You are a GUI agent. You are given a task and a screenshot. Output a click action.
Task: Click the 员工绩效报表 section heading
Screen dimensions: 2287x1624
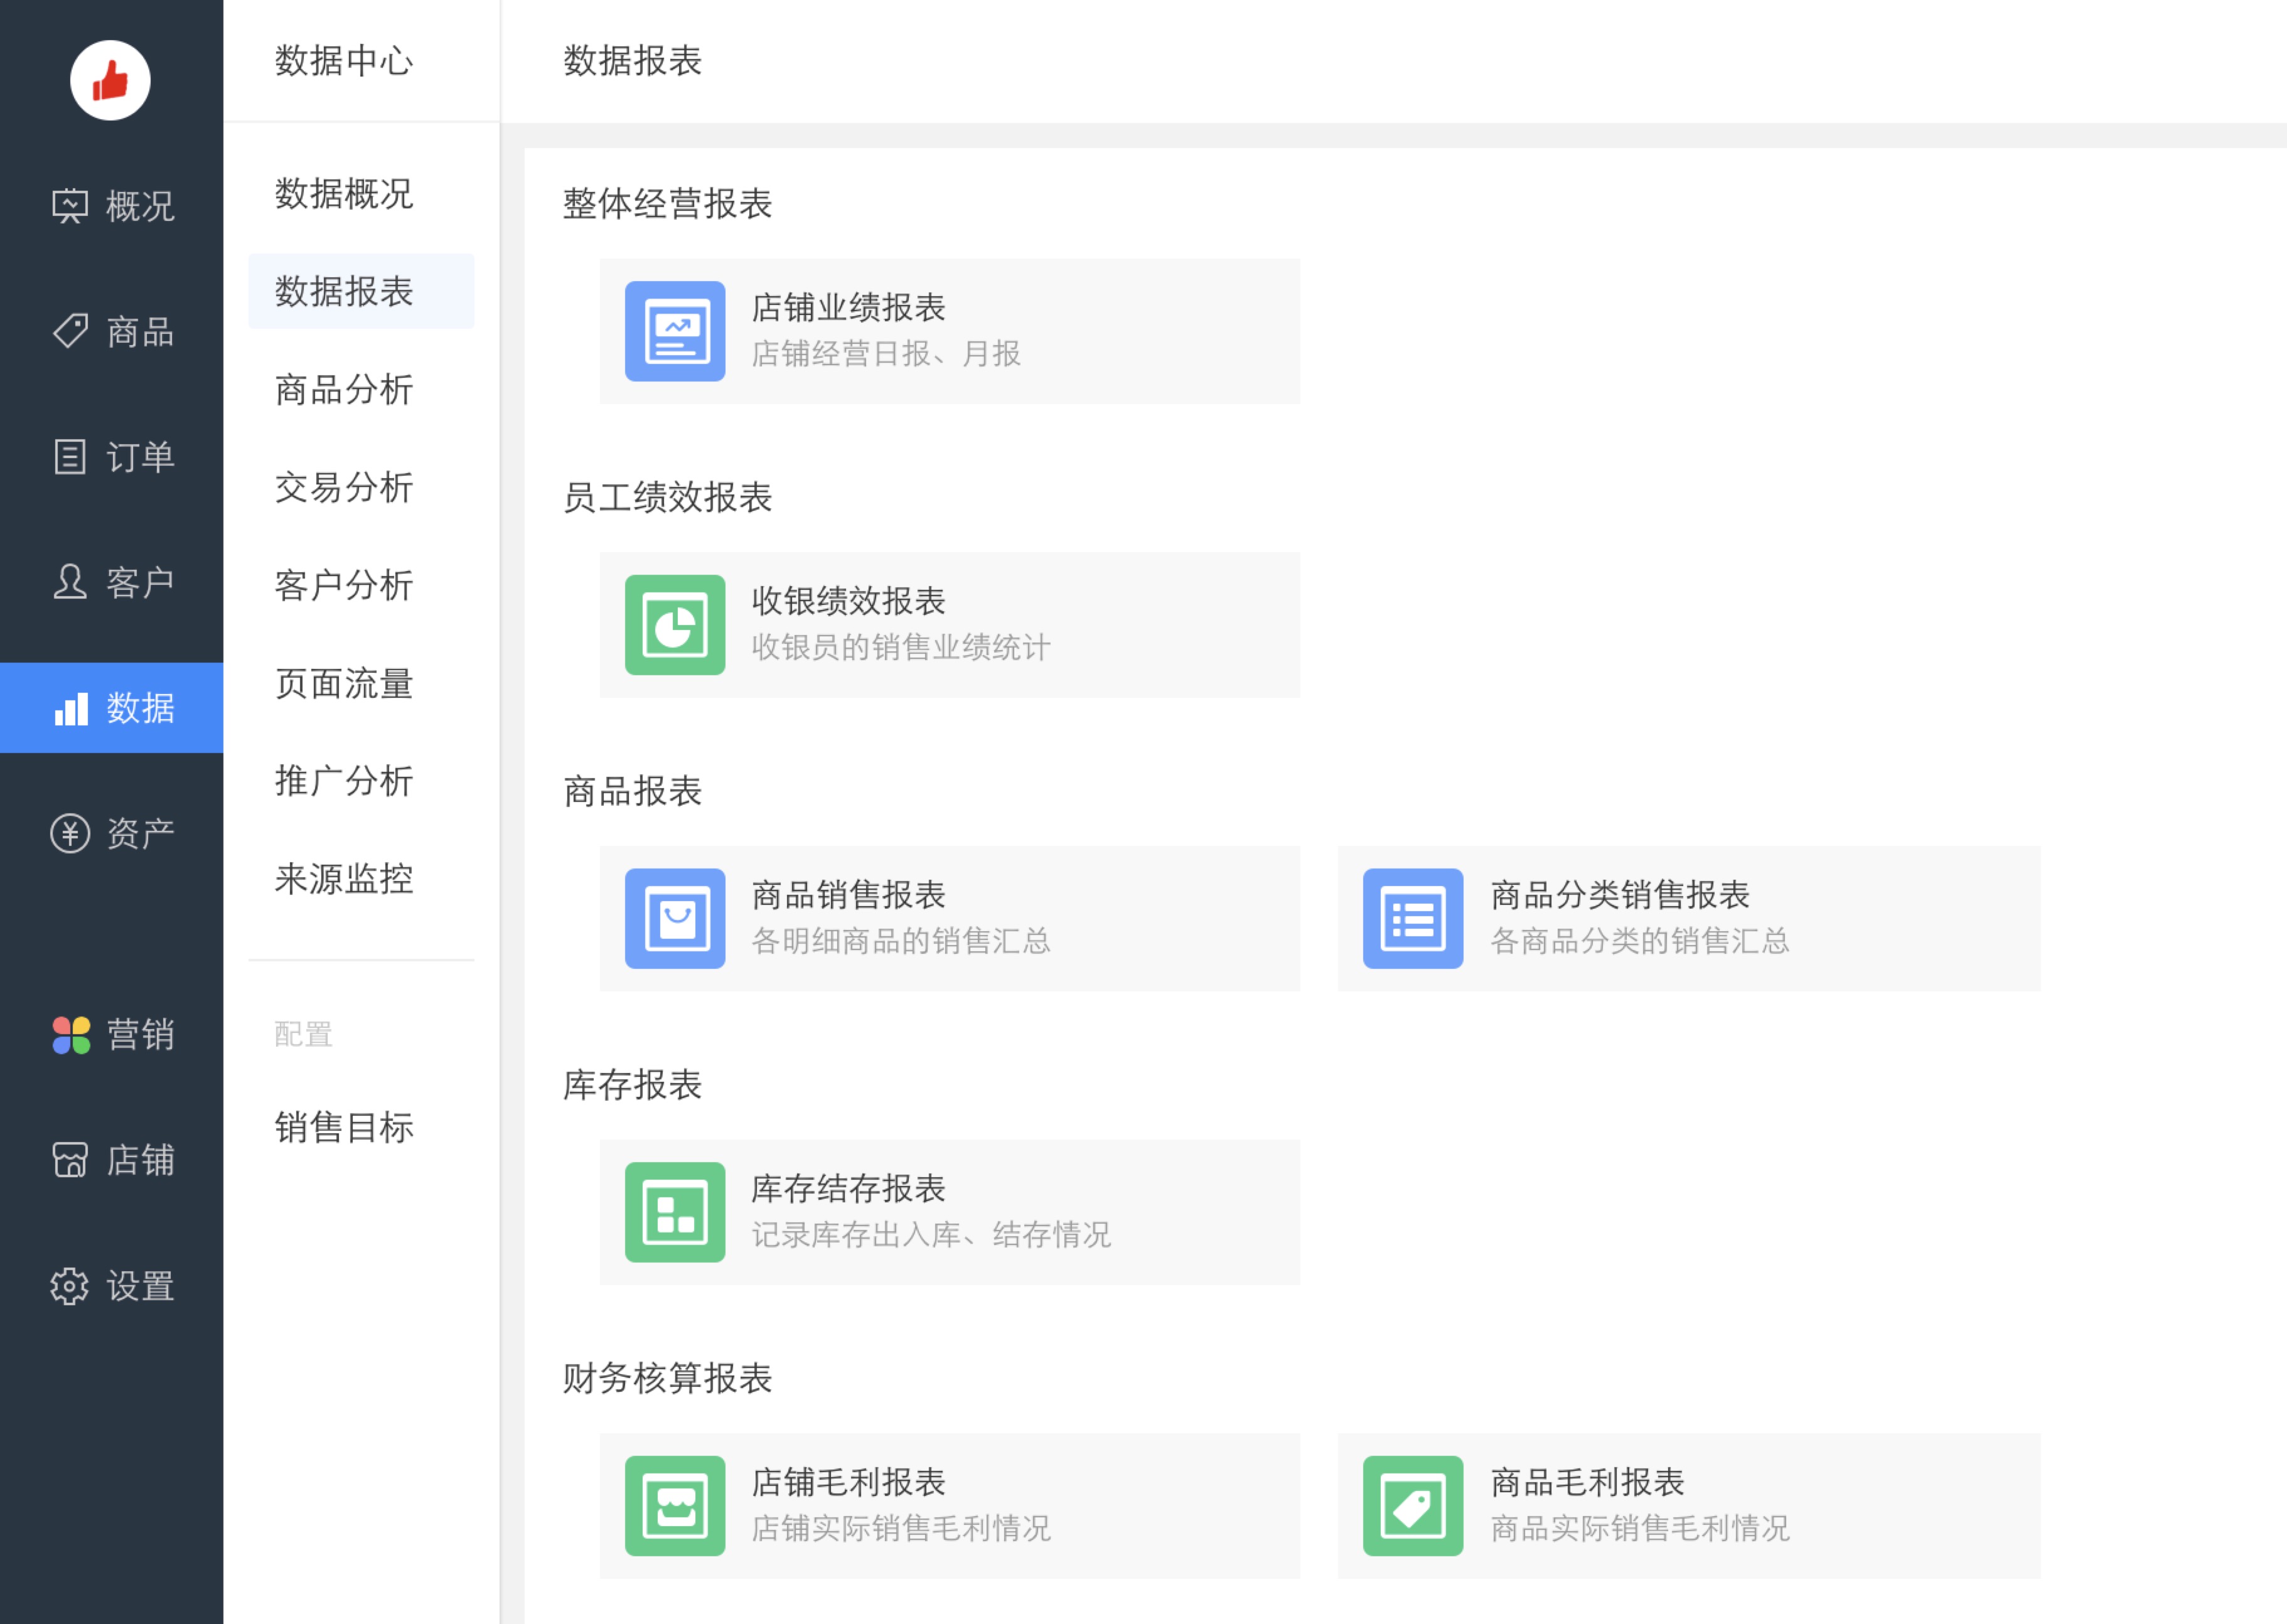coord(667,497)
